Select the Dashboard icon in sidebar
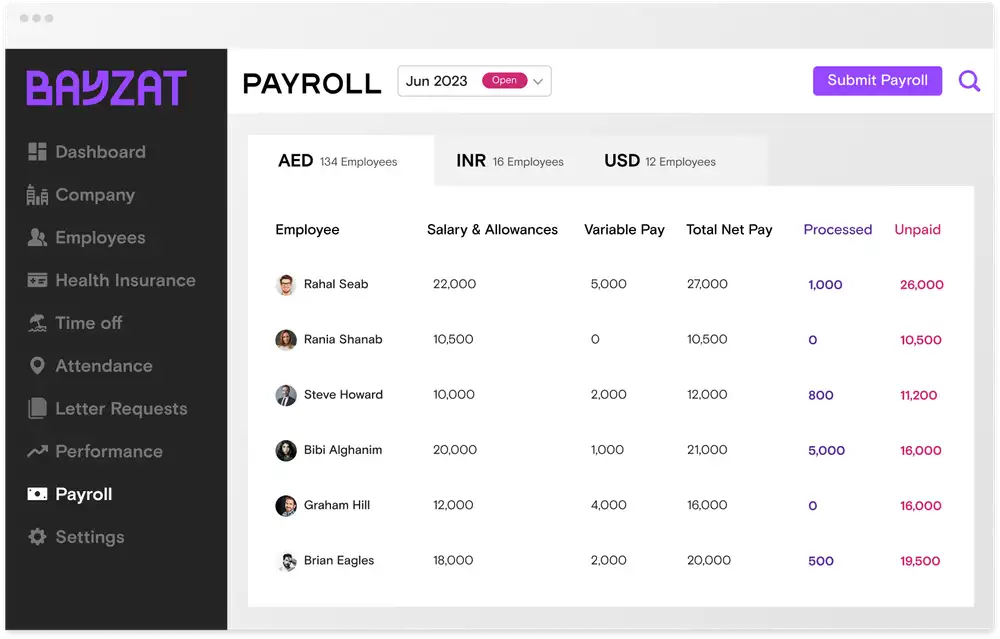The width and height of the screenshot is (1000, 639). (x=36, y=152)
